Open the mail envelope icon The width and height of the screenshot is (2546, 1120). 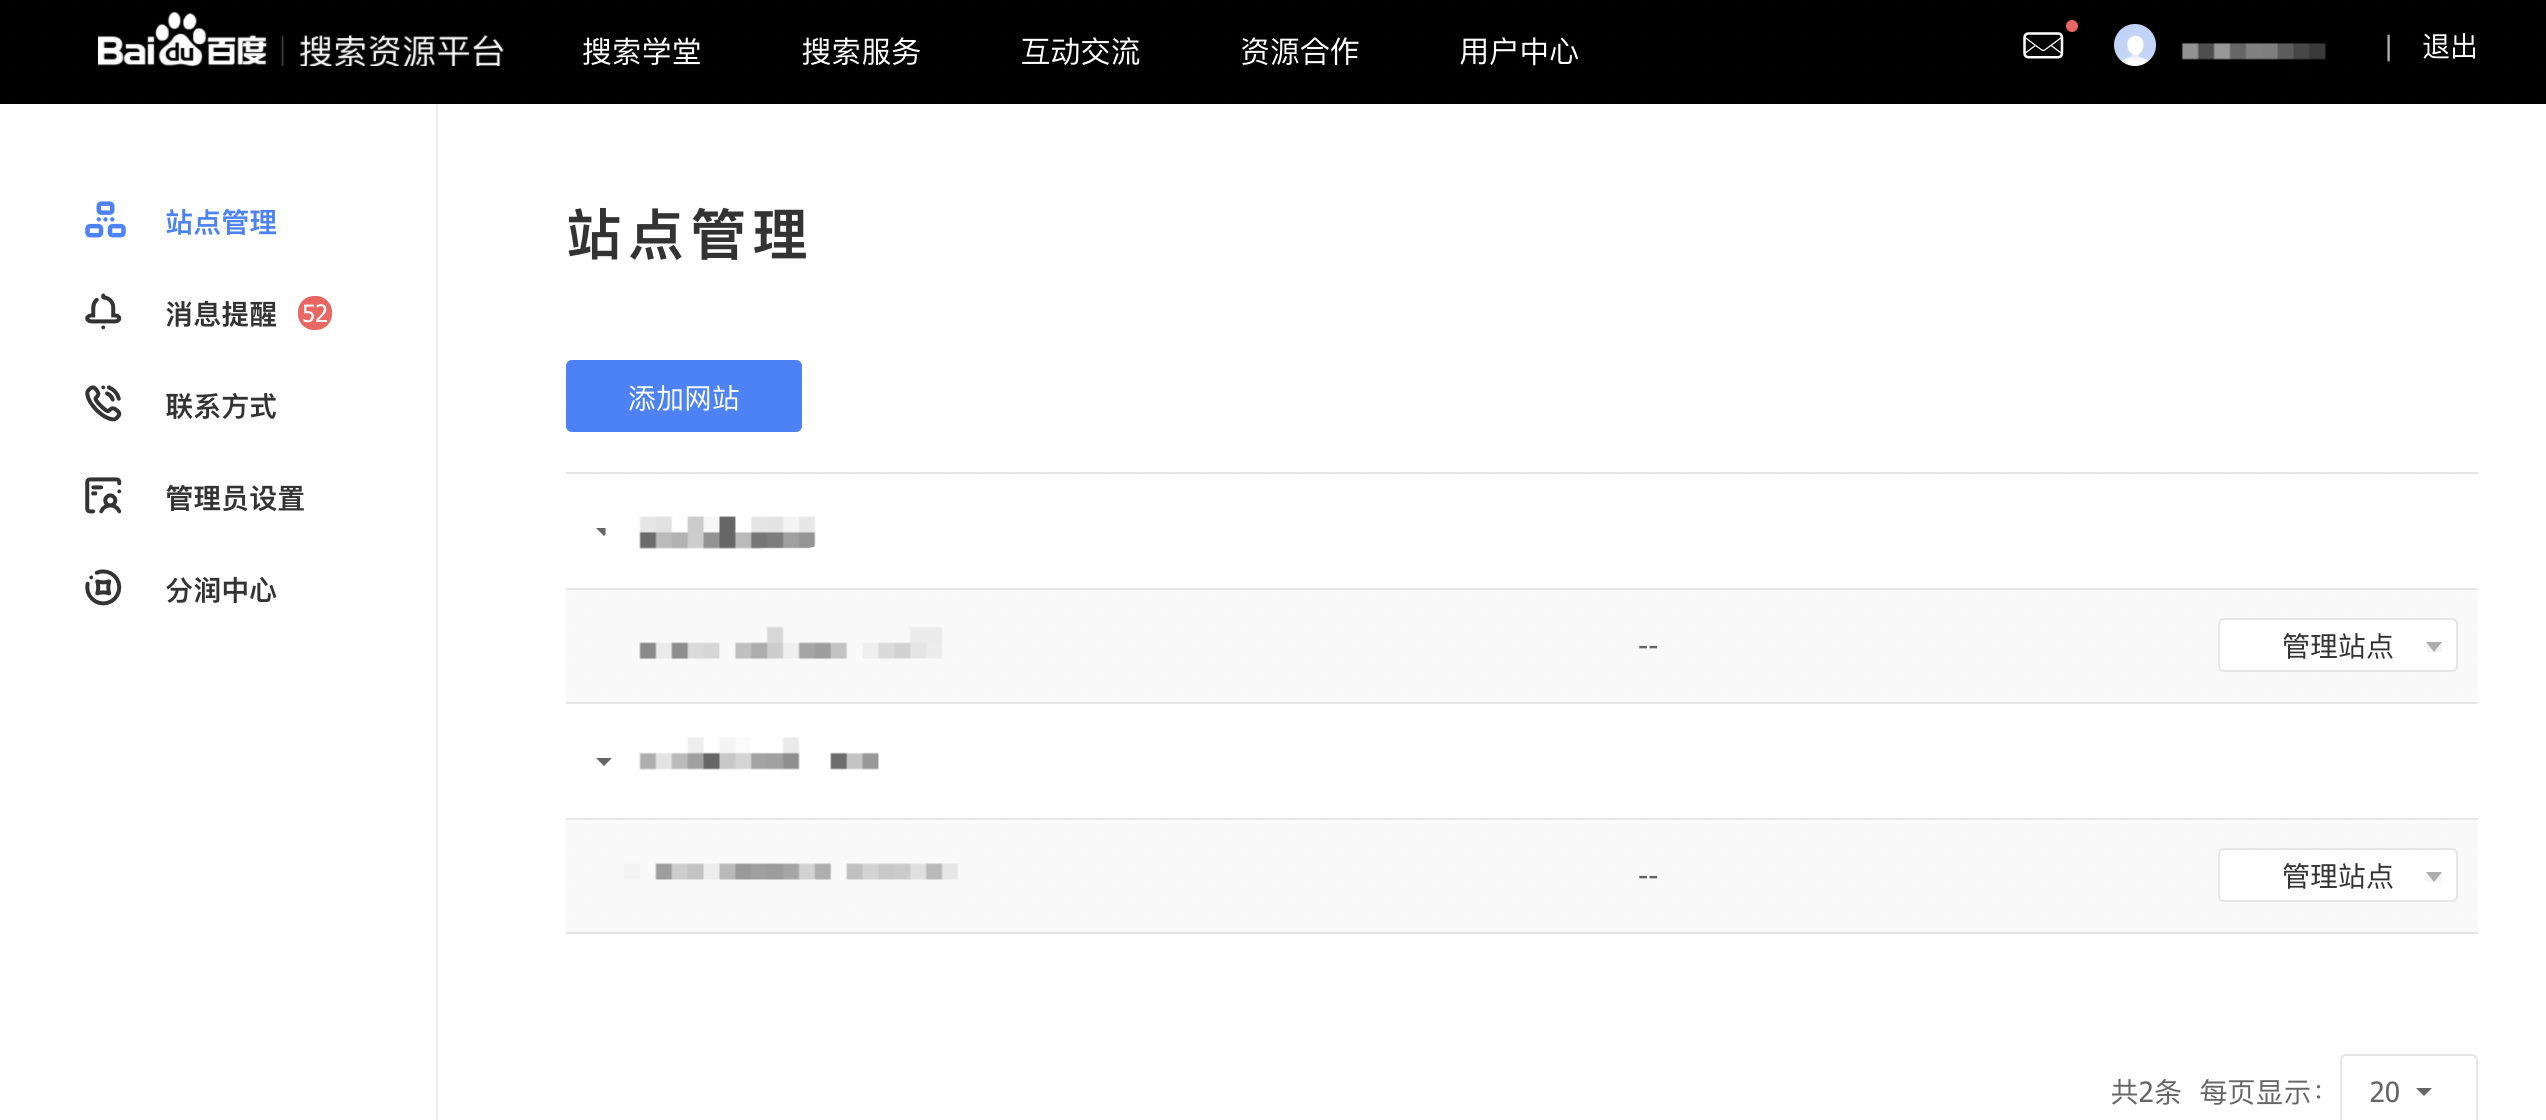coord(2042,46)
